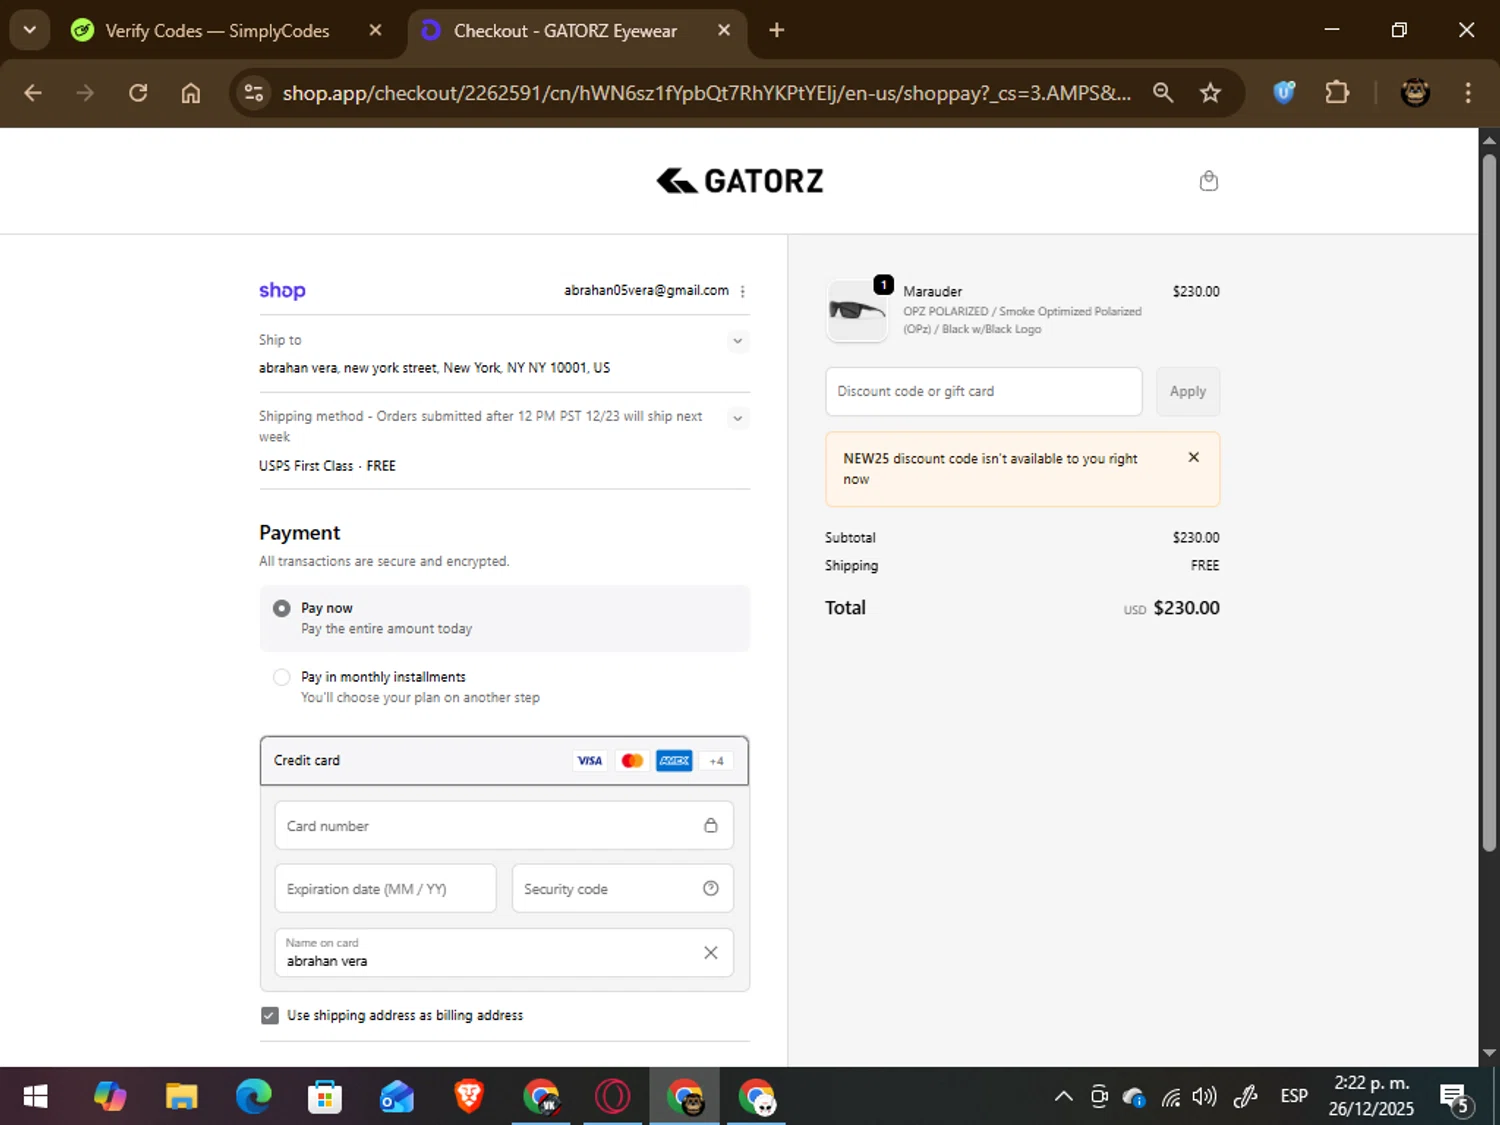Uncheck Use shipping address as billing address
Viewport: 1500px width, 1125px height.
269,1015
